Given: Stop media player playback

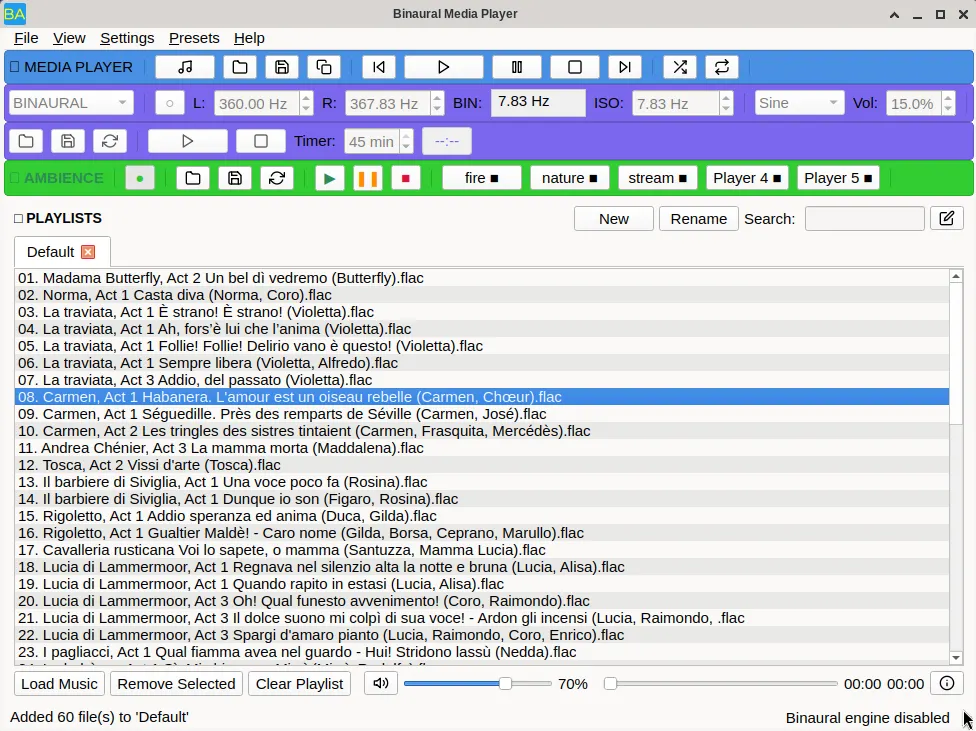Looking at the screenshot, I should click(x=575, y=67).
